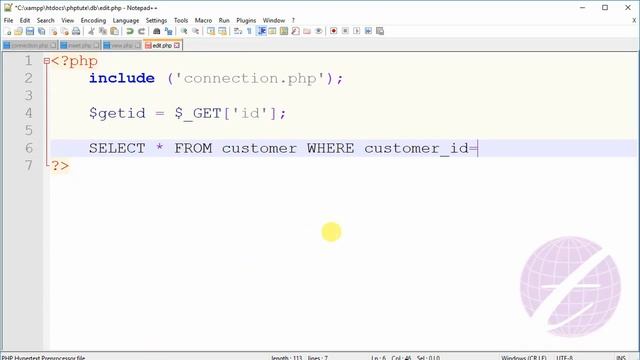The width and height of the screenshot is (640, 360).
Task: Play back recorded macro icon
Action: (356, 31)
